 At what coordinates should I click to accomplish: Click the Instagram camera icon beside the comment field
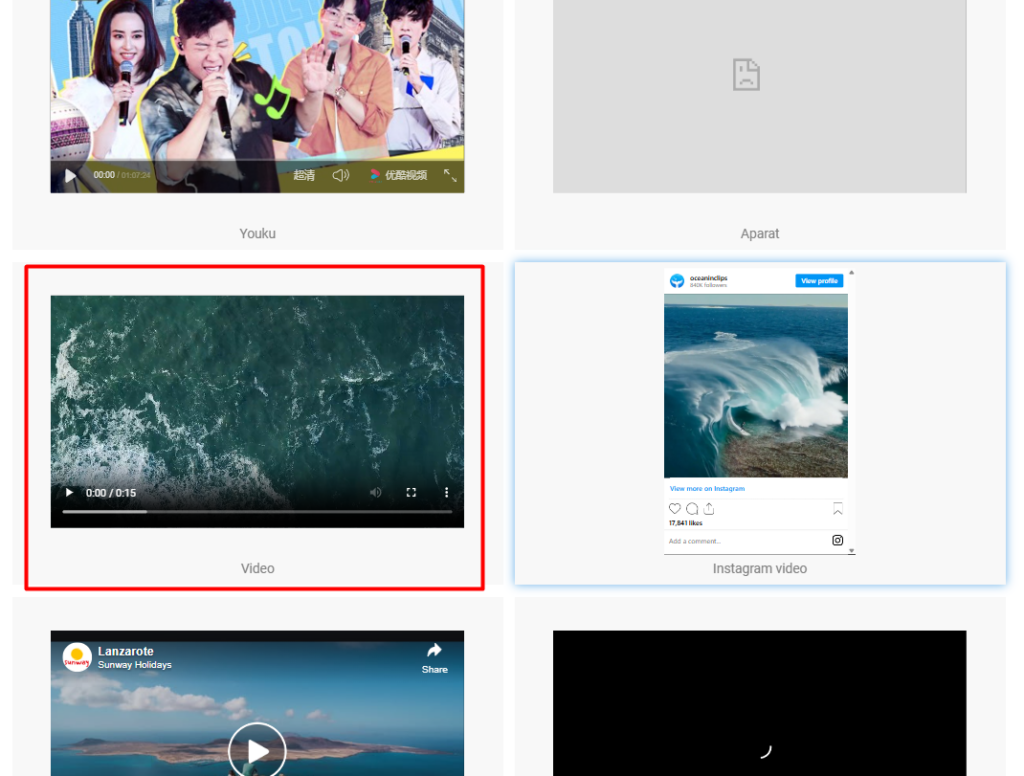click(x=838, y=540)
